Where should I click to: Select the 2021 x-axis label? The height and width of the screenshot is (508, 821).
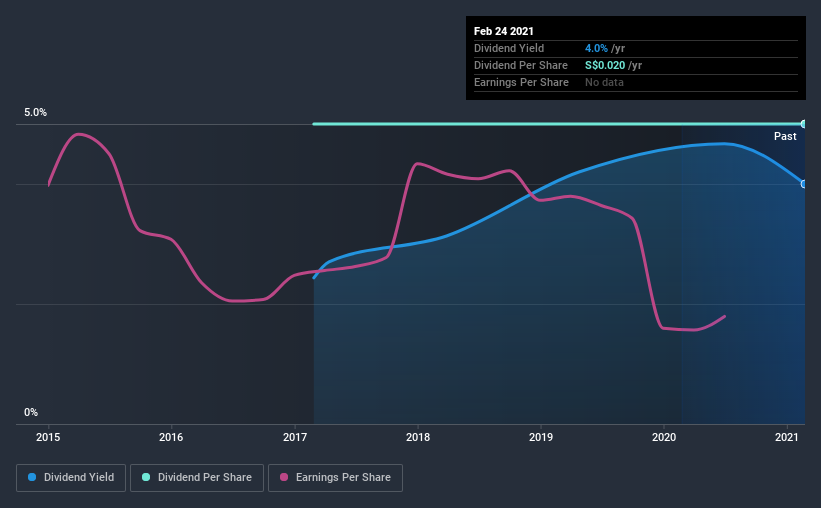point(786,437)
